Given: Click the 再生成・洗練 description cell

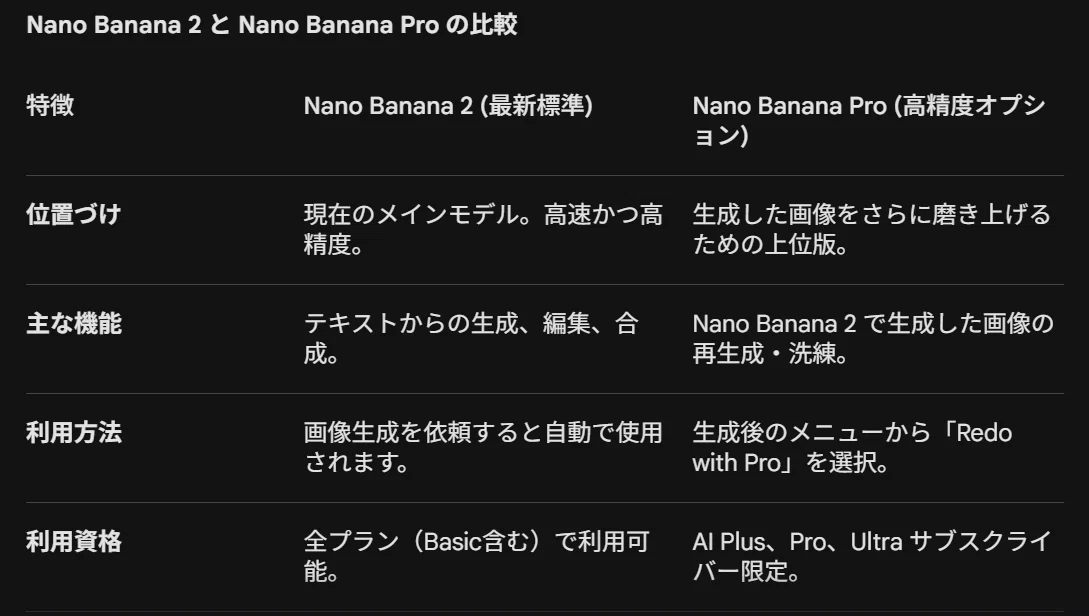Looking at the screenshot, I should pos(873,338).
